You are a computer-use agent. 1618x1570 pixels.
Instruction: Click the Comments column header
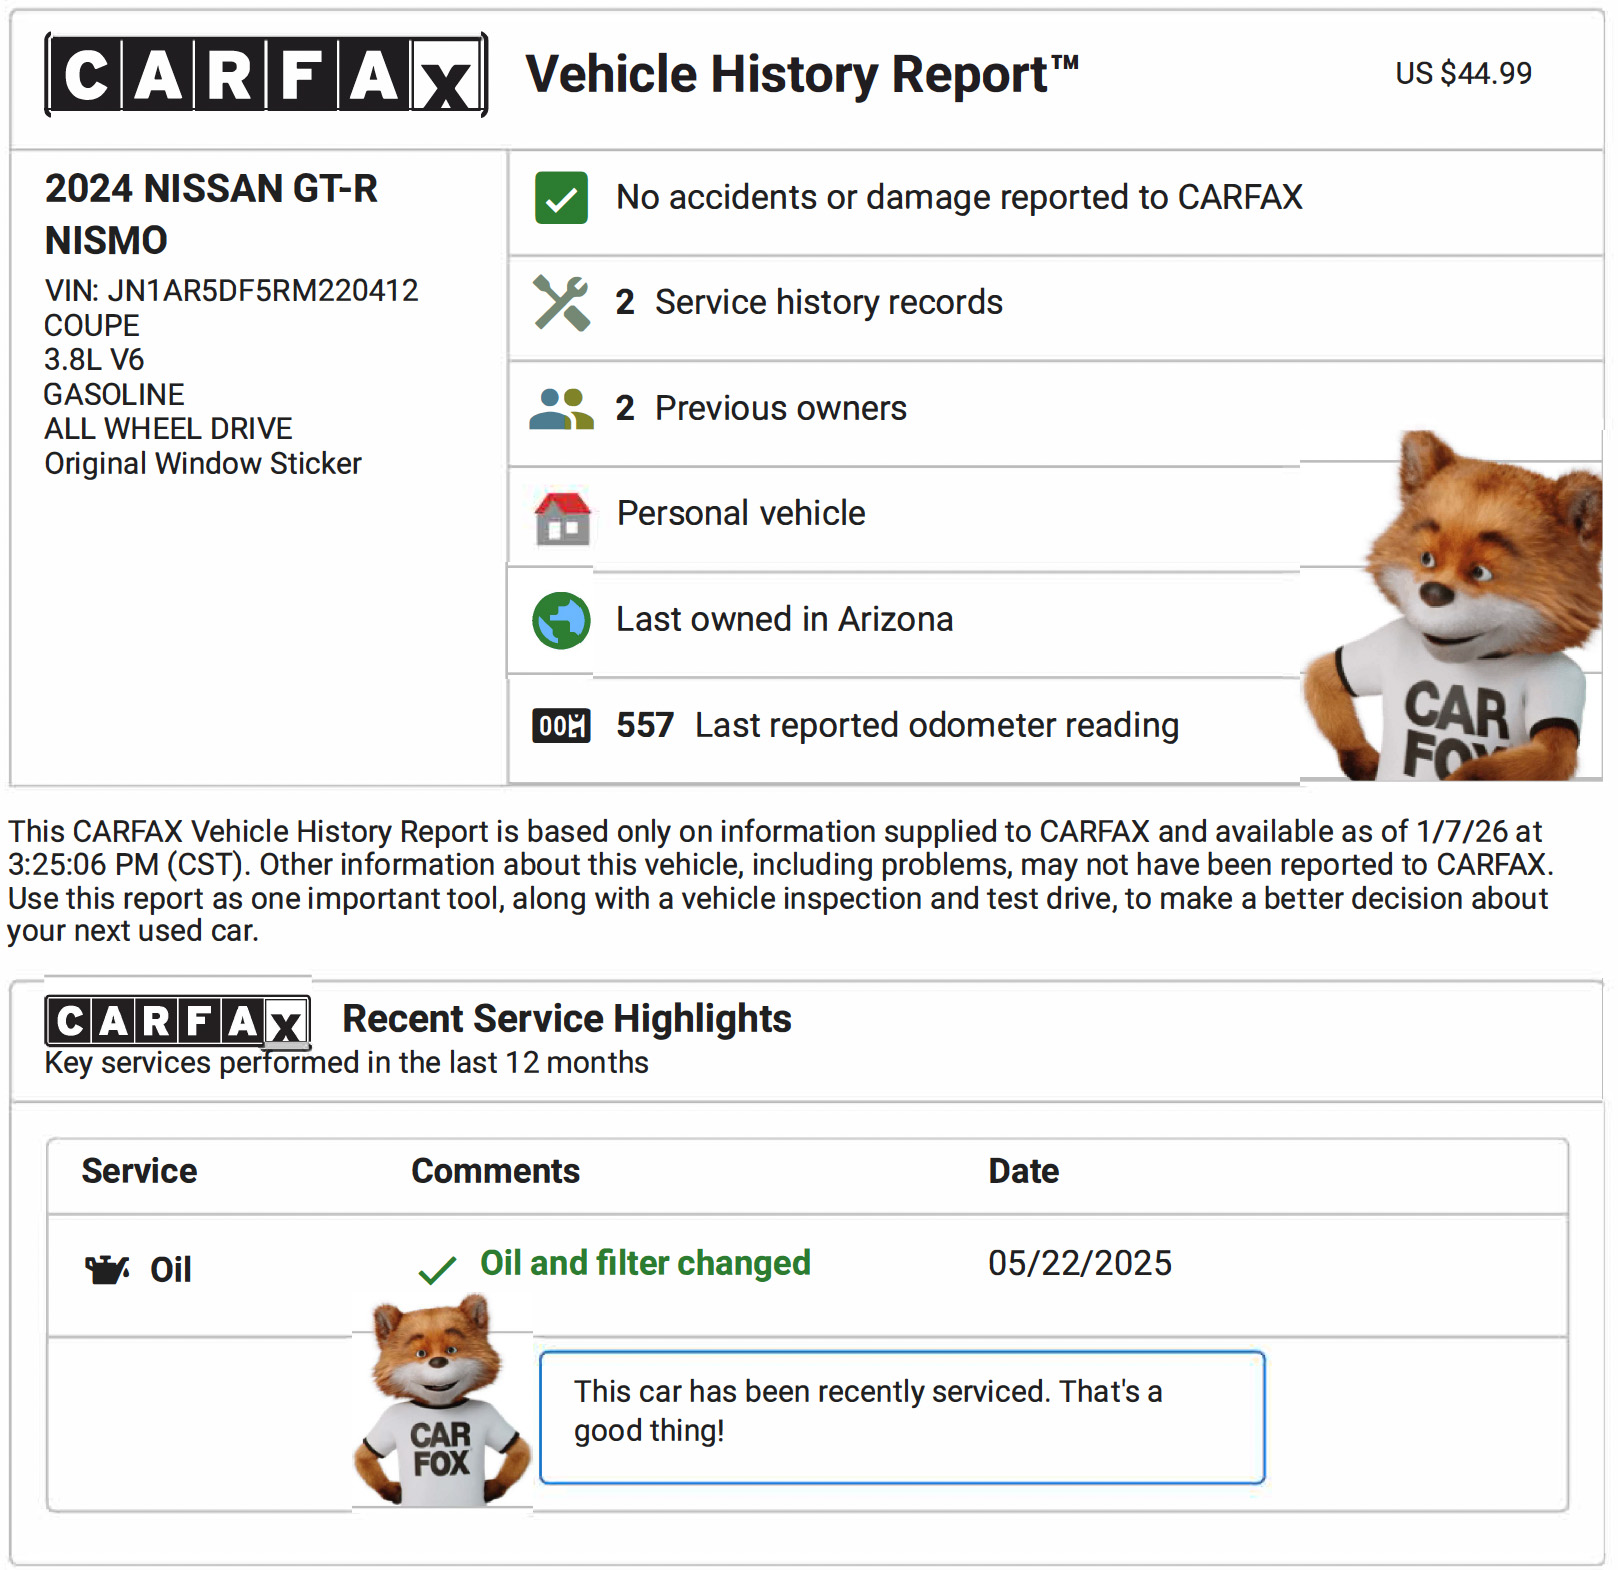(x=495, y=1171)
